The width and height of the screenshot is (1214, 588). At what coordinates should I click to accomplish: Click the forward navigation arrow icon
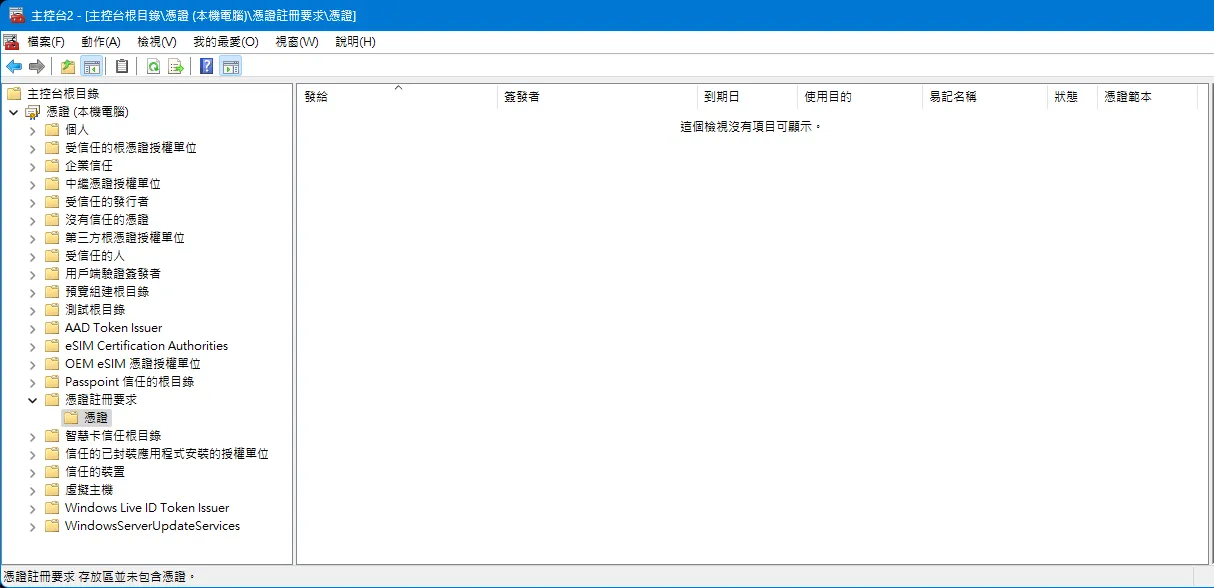pos(37,66)
